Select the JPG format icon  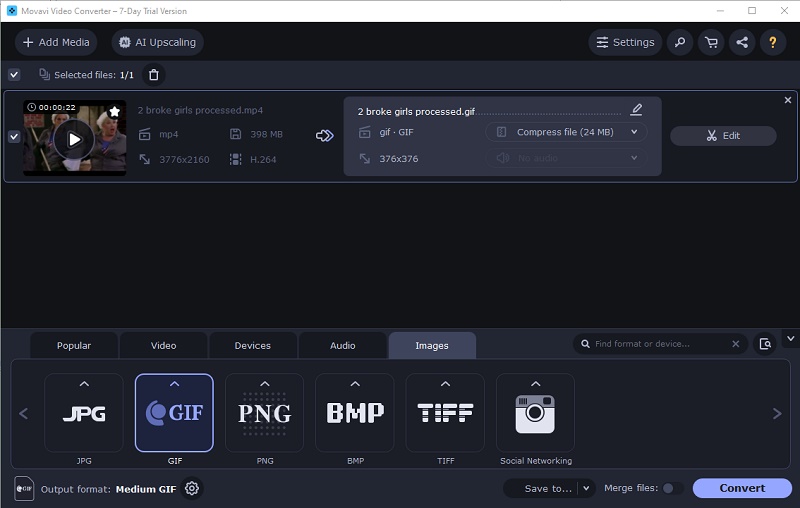pyautogui.click(x=84, y=413)
